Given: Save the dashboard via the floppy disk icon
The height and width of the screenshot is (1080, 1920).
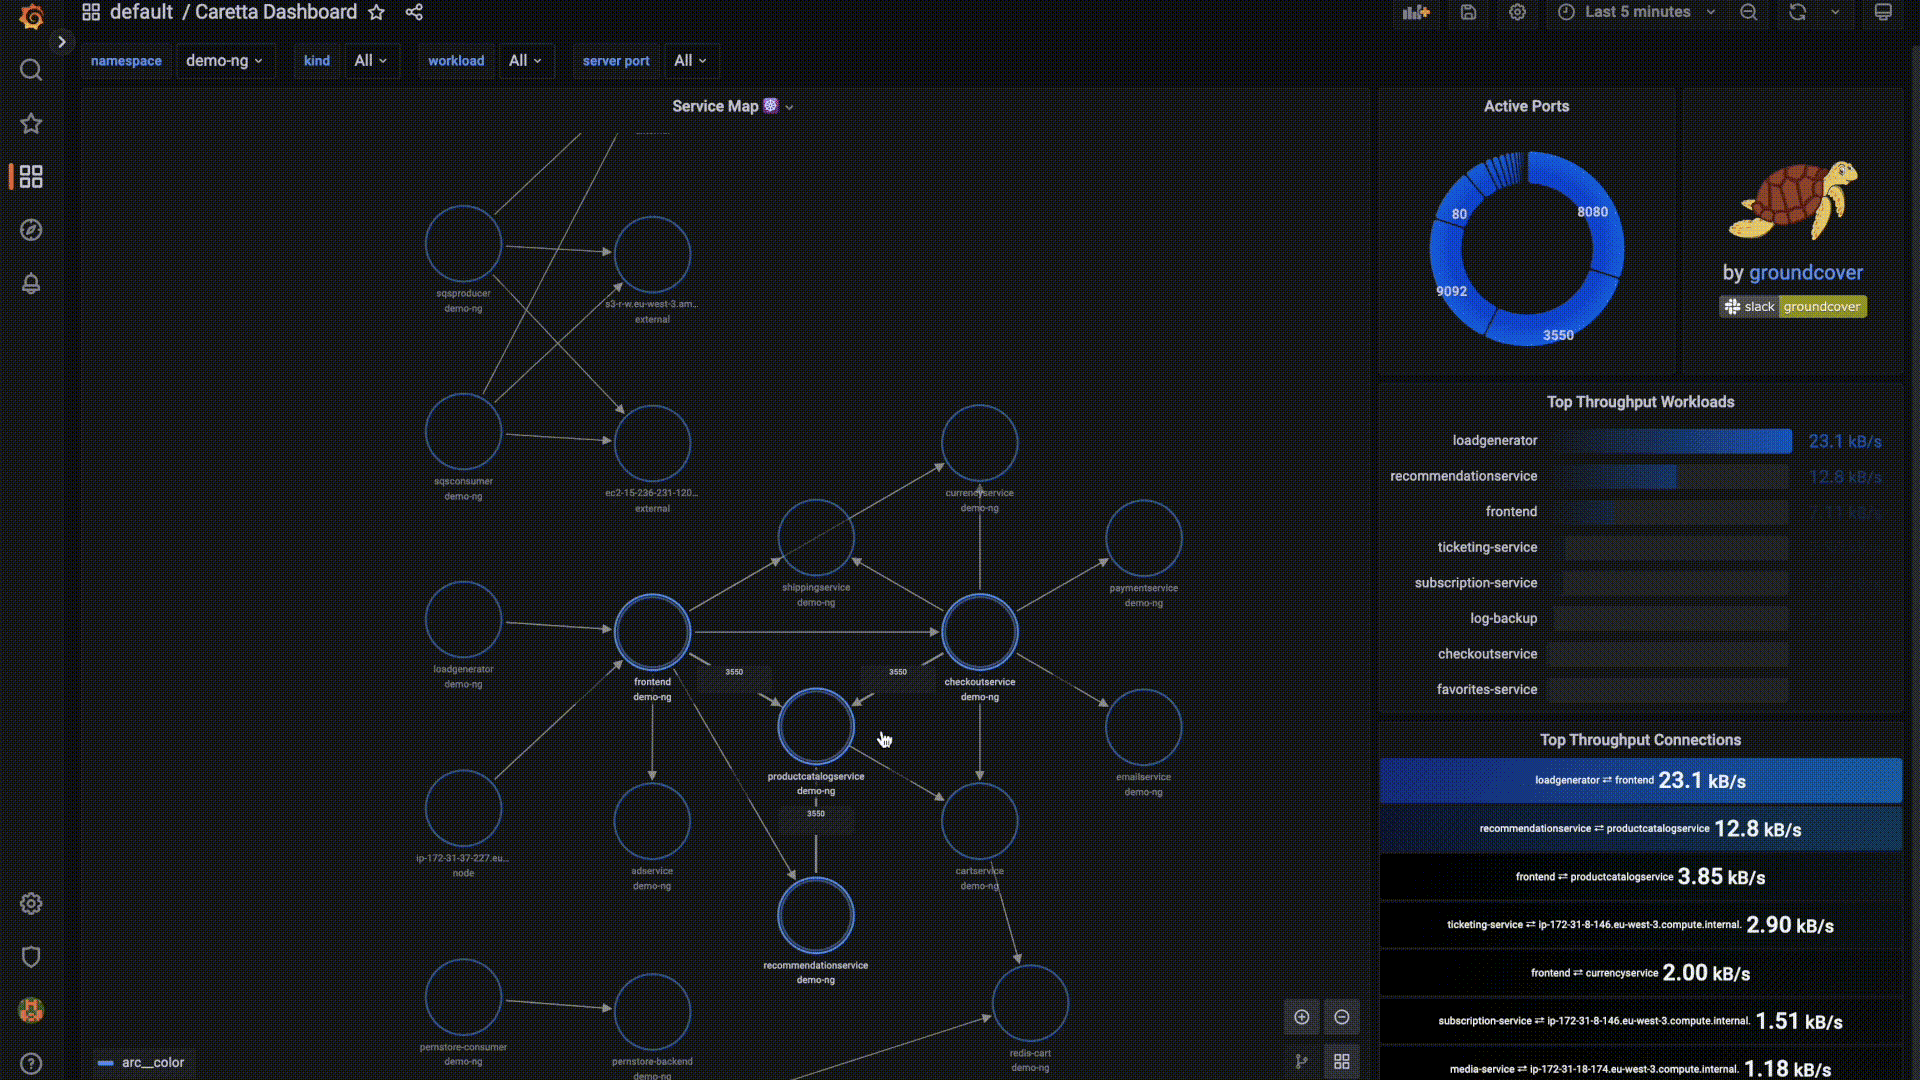Looking at the screenshot, I should (x=1467, y=12).
